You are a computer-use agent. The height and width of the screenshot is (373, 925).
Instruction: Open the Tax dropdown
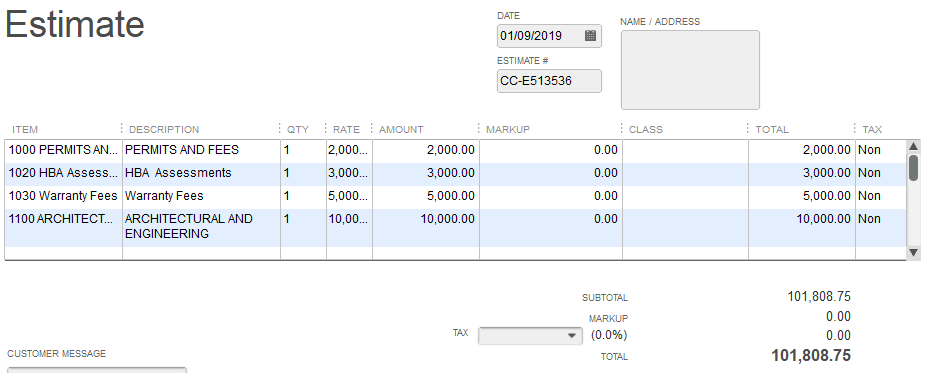tap(530, 335)
